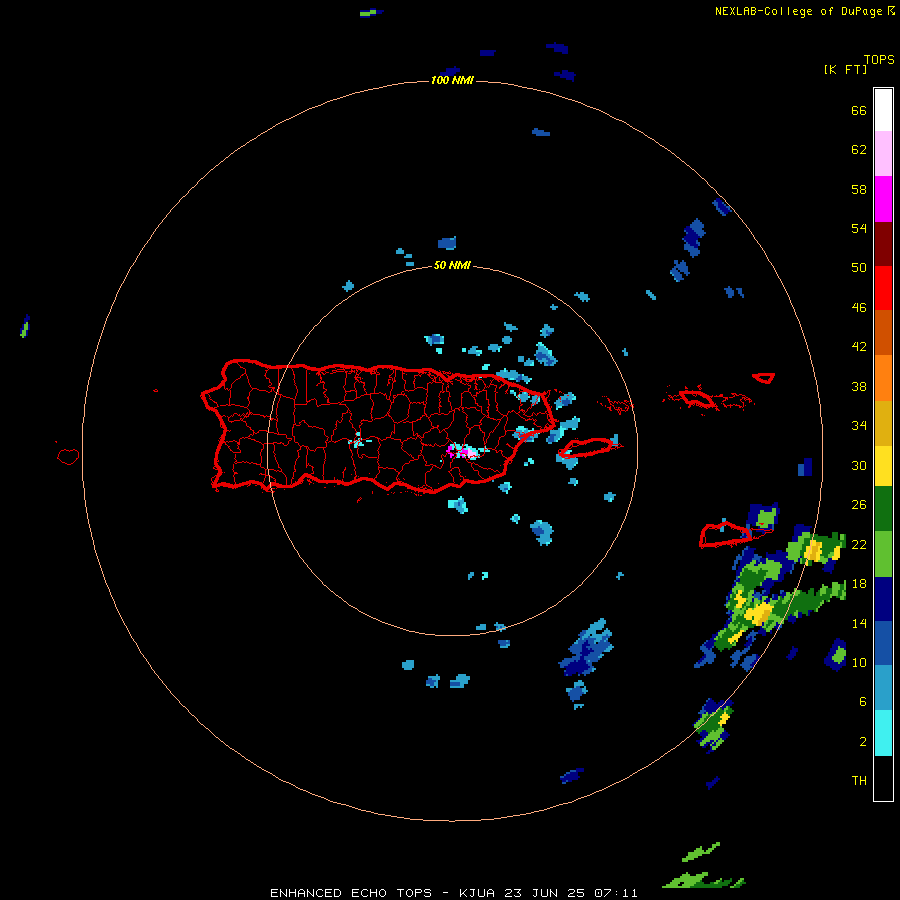Image resolution: width=900 pixels, height=900 pixels.
Task: Click the '22' legend value
Action: [859, 544]
